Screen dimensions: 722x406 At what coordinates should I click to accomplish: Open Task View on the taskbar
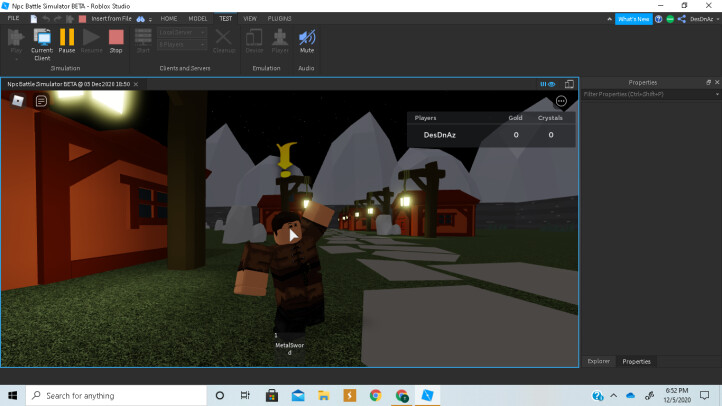tap(245, 395)
